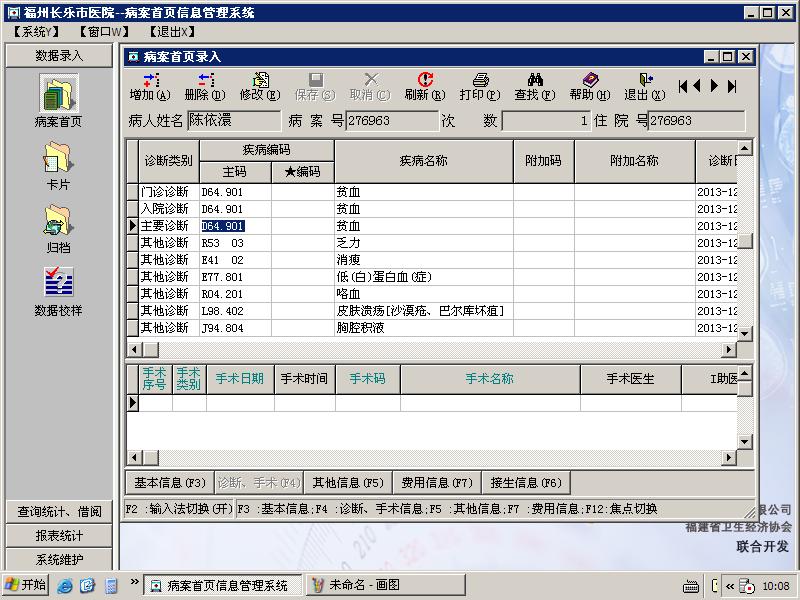This screenshot has height=600, width=800.
Task: Switch to 基本信息(F3) tab
Action: click(170, 483)
